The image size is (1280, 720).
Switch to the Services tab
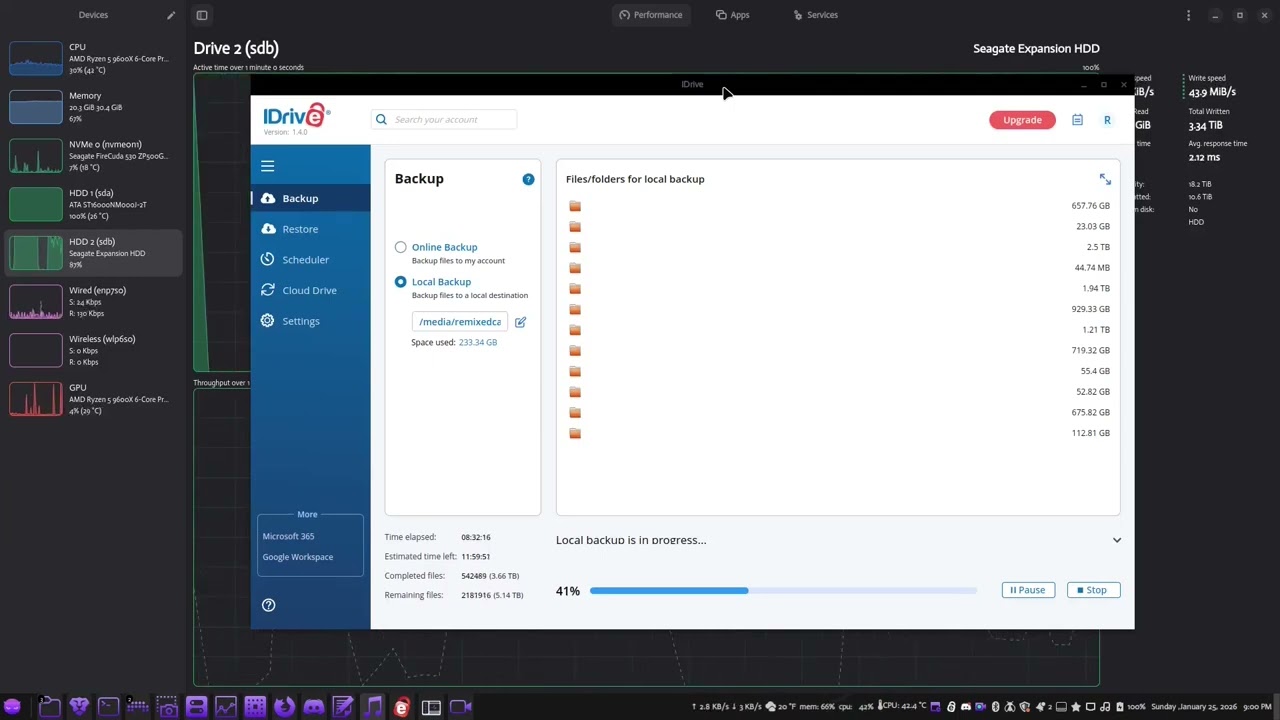point(816,15)
